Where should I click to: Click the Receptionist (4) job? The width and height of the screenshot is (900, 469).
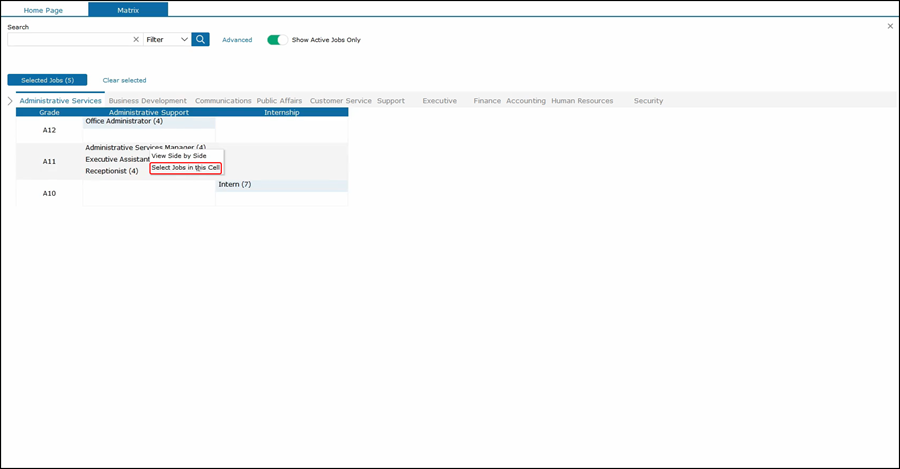[x=112, y=171]
